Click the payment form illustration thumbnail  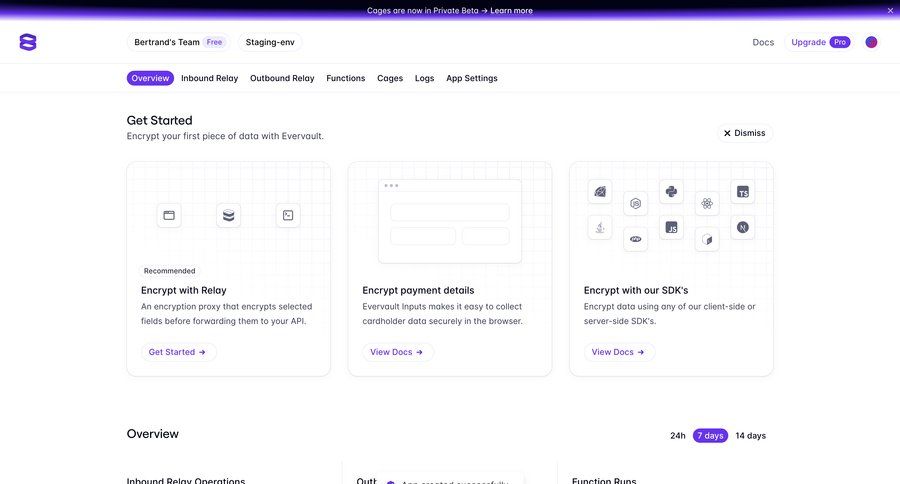[450, 221]
